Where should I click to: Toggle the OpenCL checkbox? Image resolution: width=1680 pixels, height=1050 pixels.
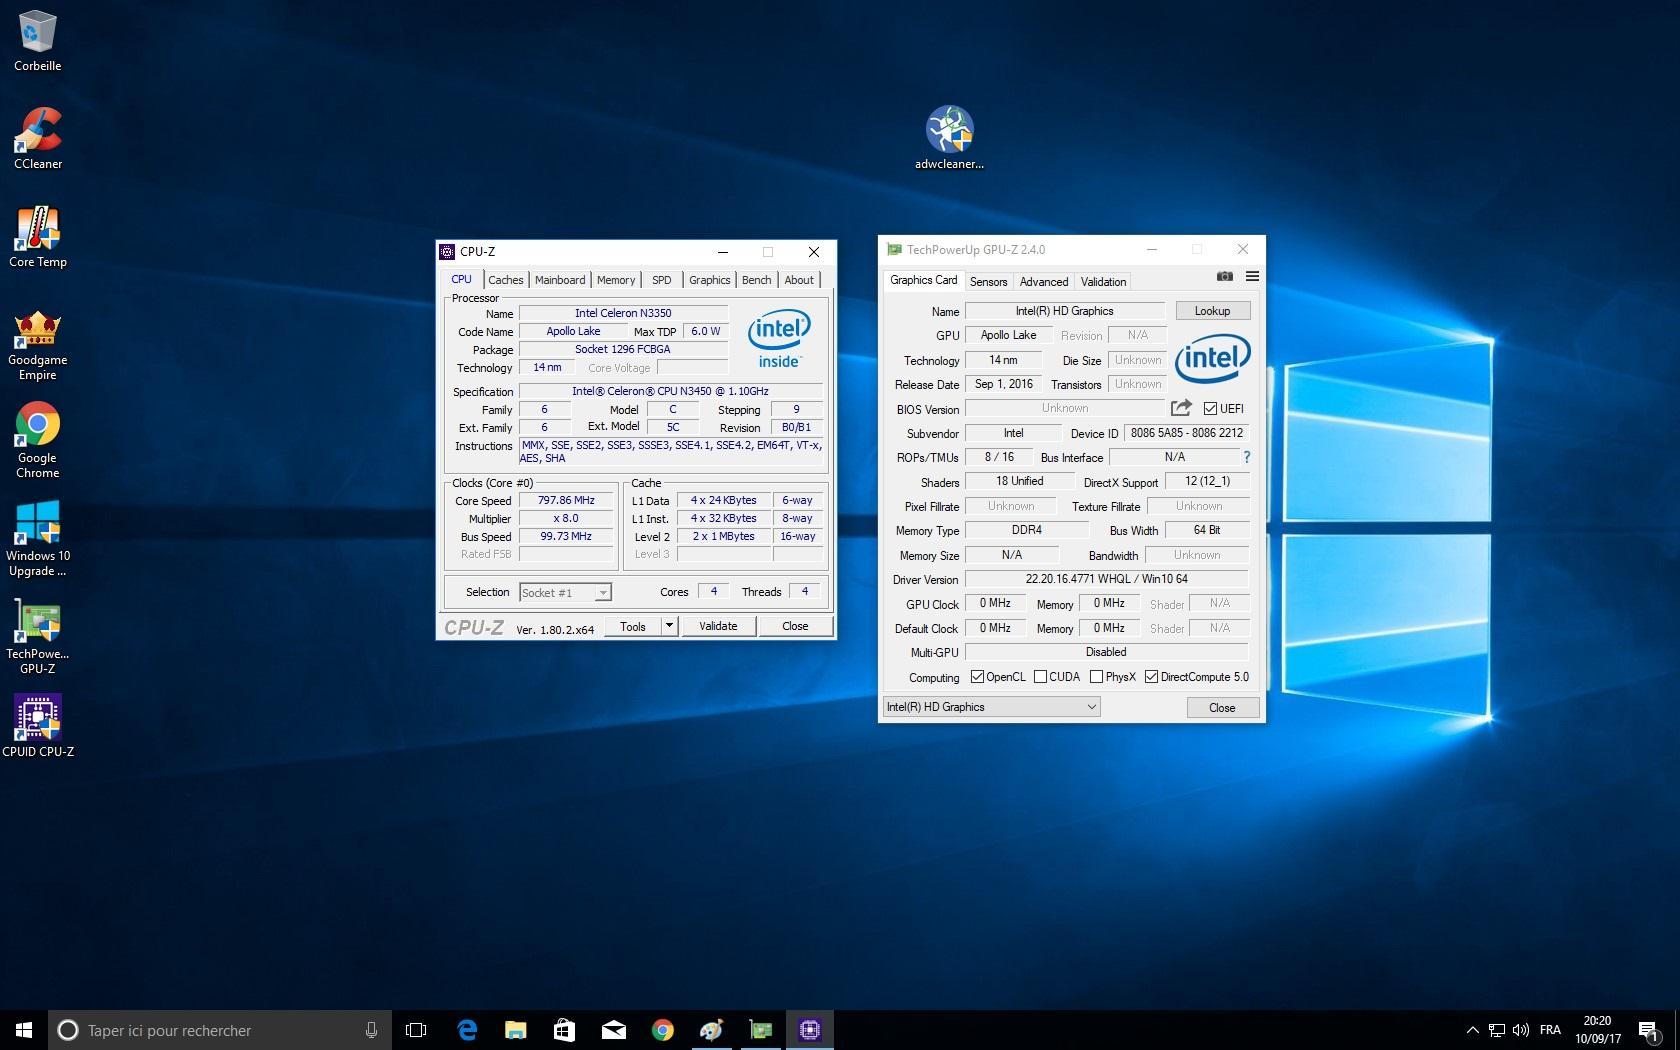point(977,677)
